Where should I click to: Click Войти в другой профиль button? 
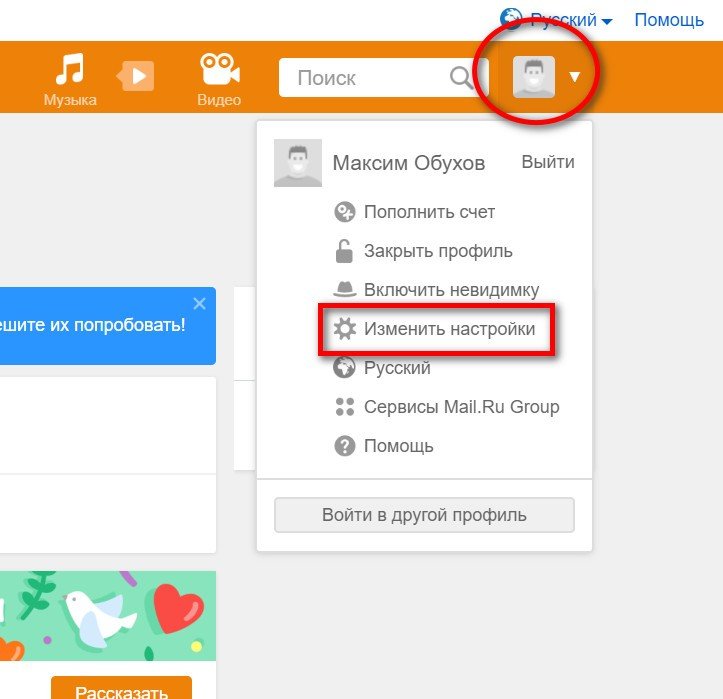424,515
